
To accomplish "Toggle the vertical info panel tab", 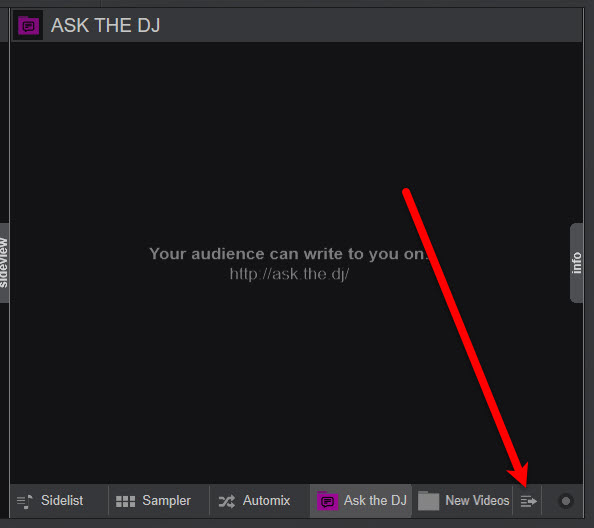I will [577, 263].
